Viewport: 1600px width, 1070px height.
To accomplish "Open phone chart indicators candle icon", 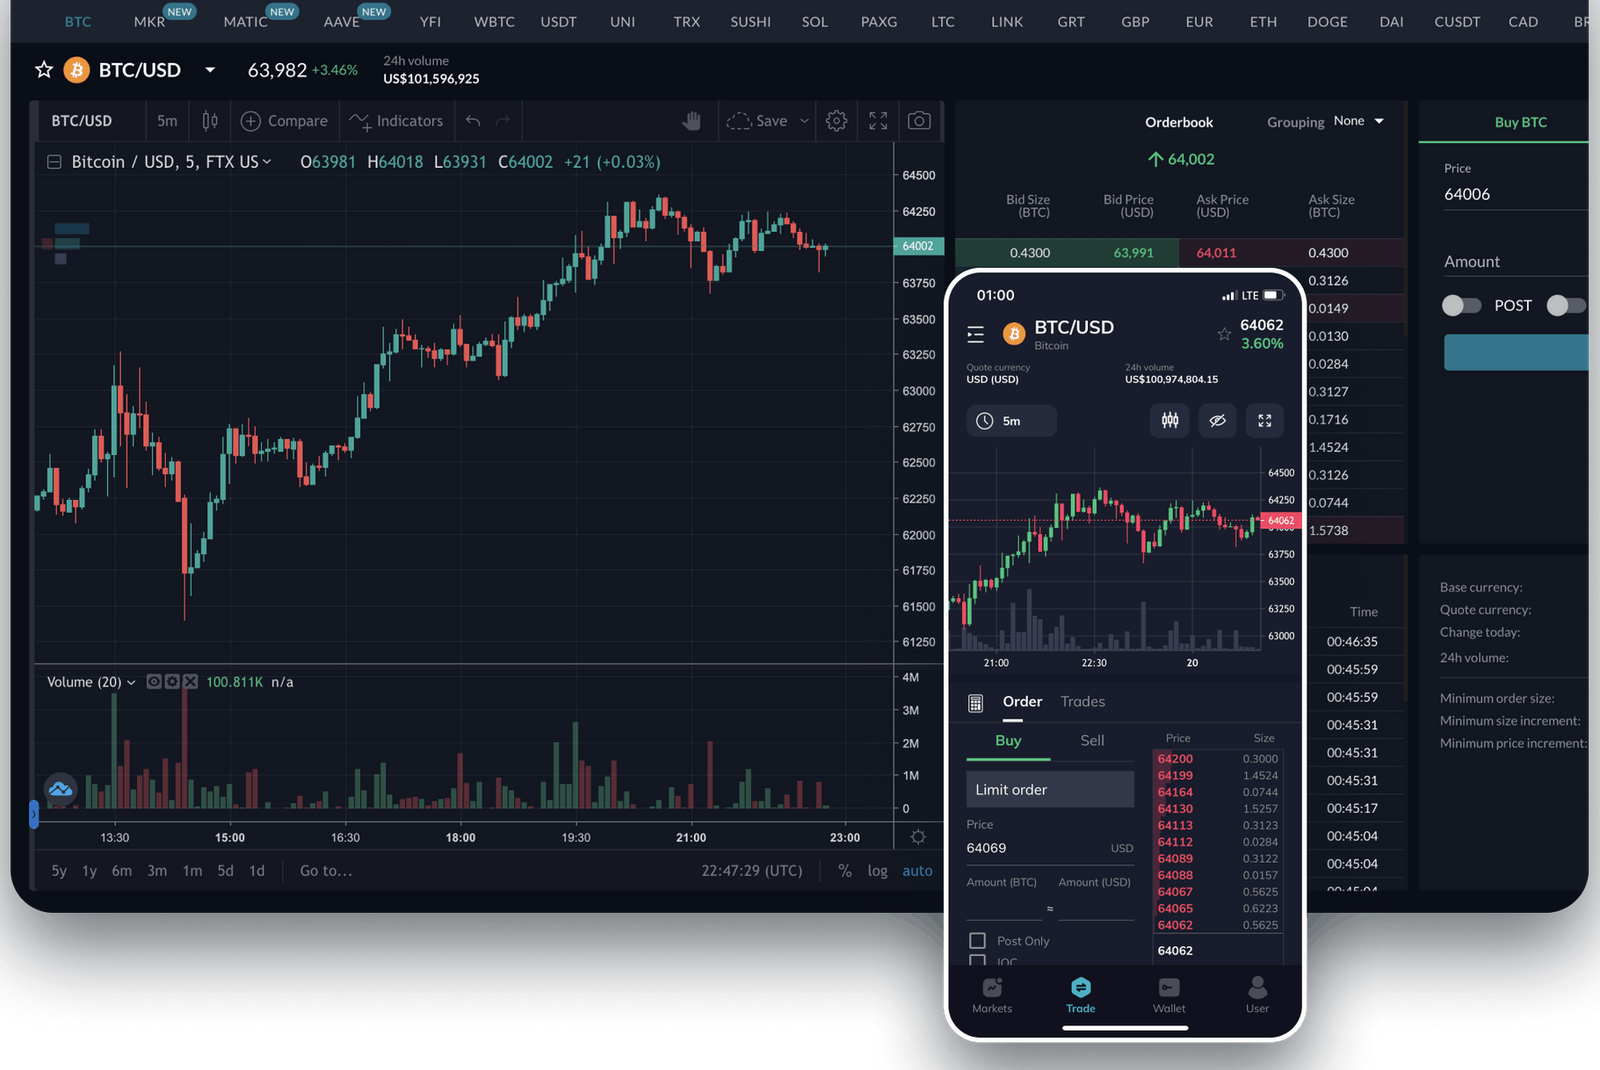I will pos(1170,421).
